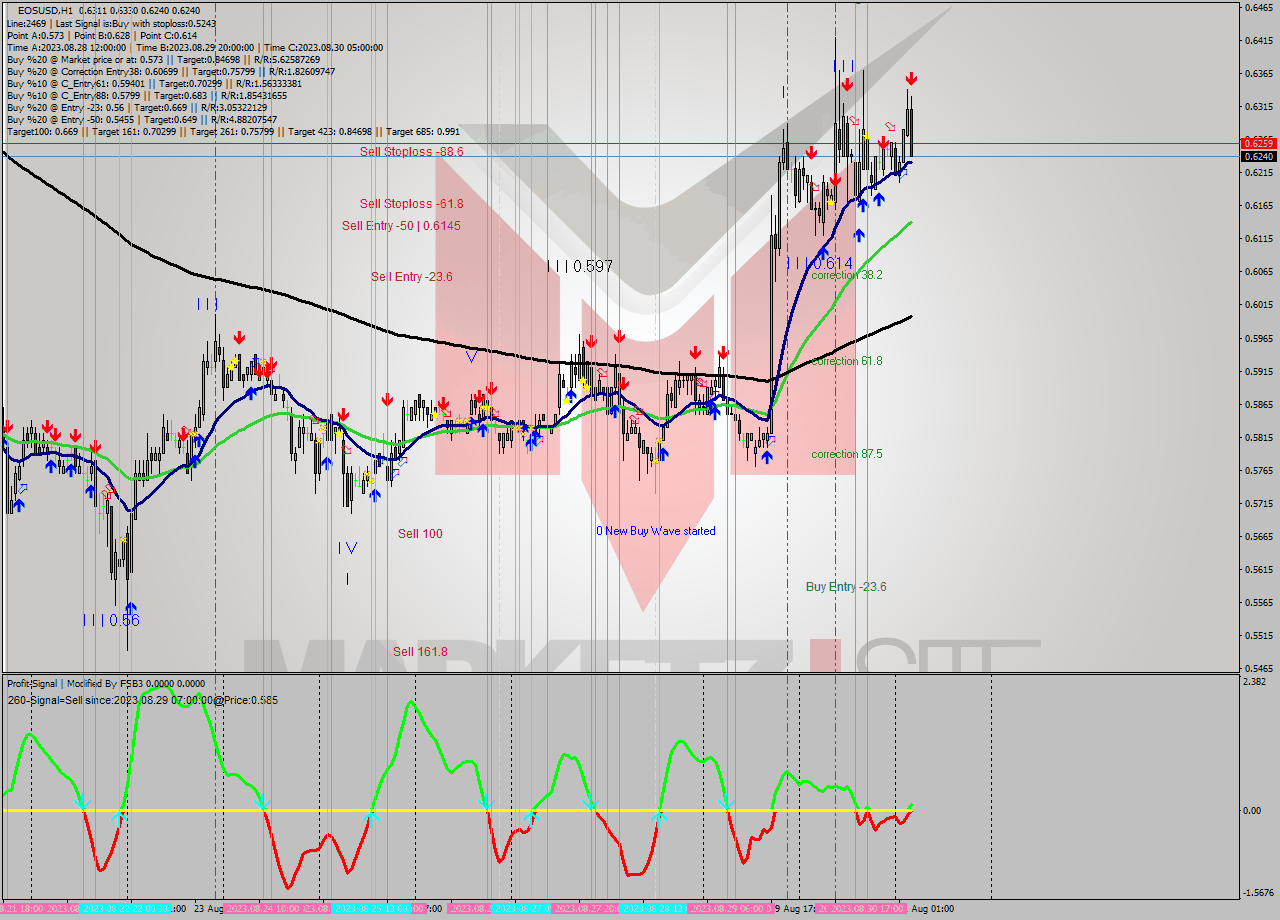
Task: Select the 'Line:2469 | Last Signal is:Buy' info line
Action: (x=111, y=22)
